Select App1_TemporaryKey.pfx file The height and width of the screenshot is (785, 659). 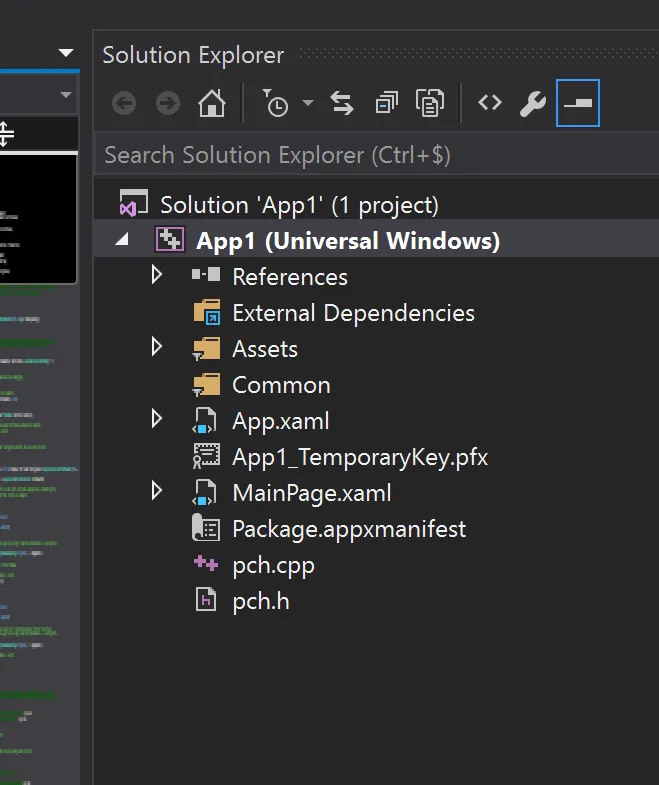pos(360,458)
